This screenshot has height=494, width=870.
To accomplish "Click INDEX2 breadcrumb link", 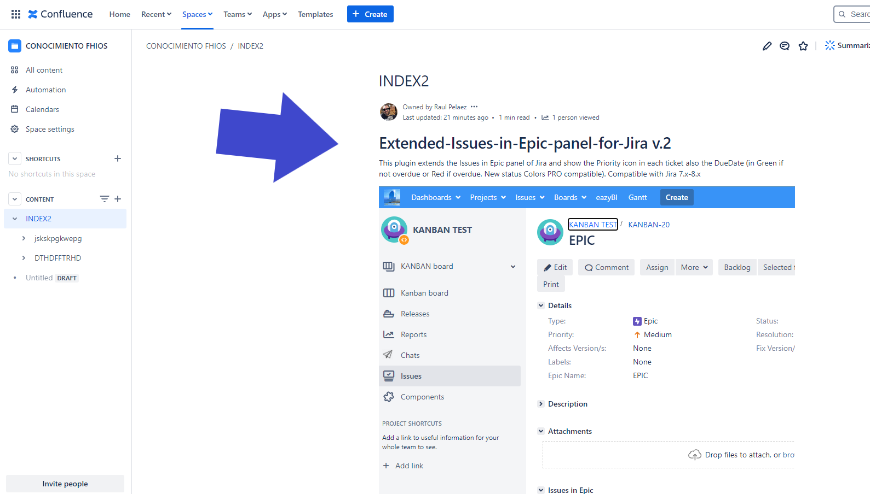I will (250, 46).
